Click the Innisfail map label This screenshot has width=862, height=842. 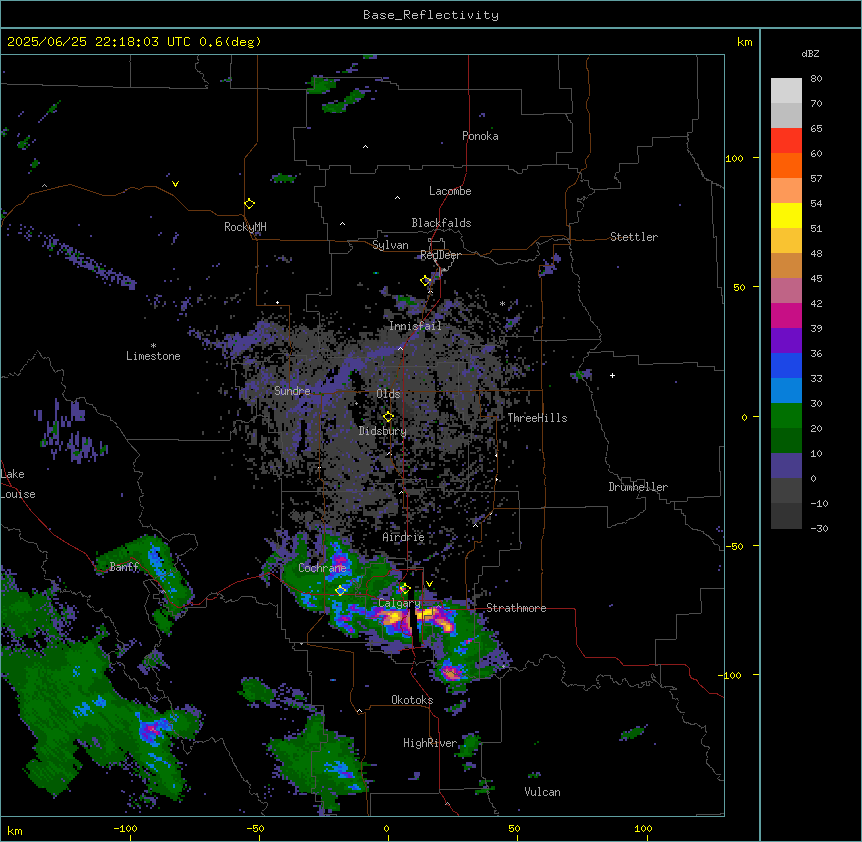click(x=415, y=326)
